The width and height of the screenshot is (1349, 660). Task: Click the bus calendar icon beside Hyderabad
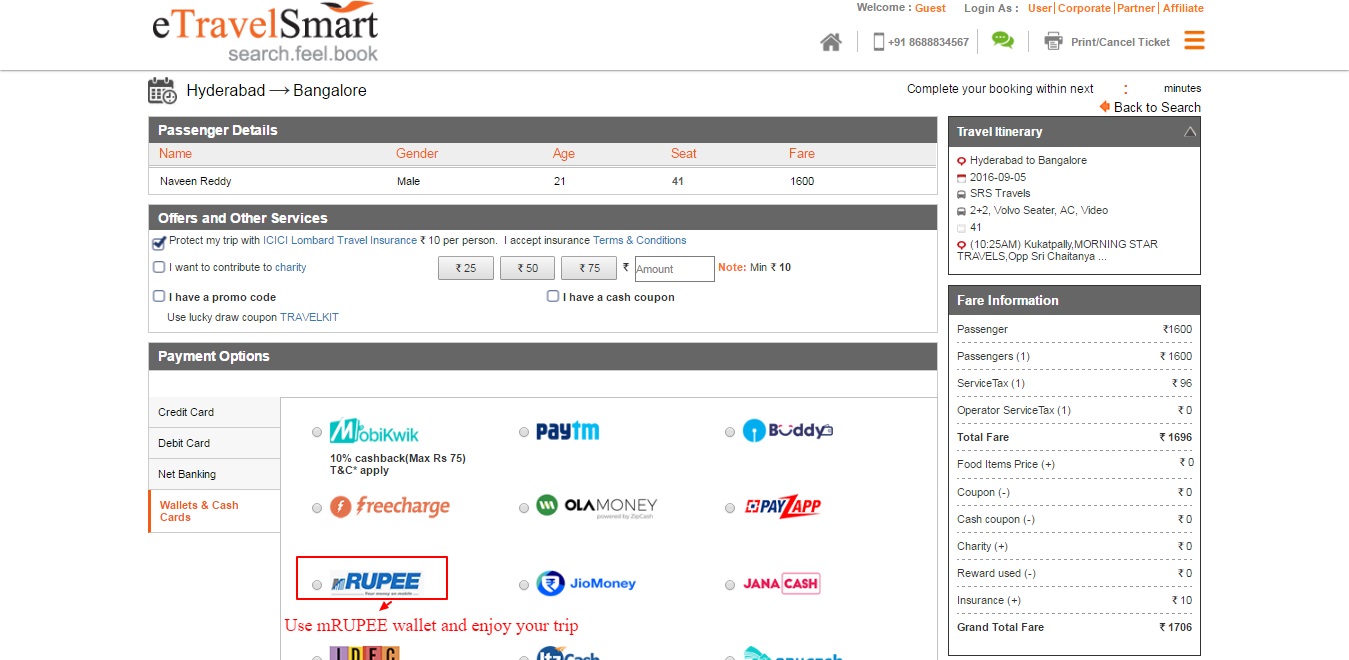tap(163, 90)
